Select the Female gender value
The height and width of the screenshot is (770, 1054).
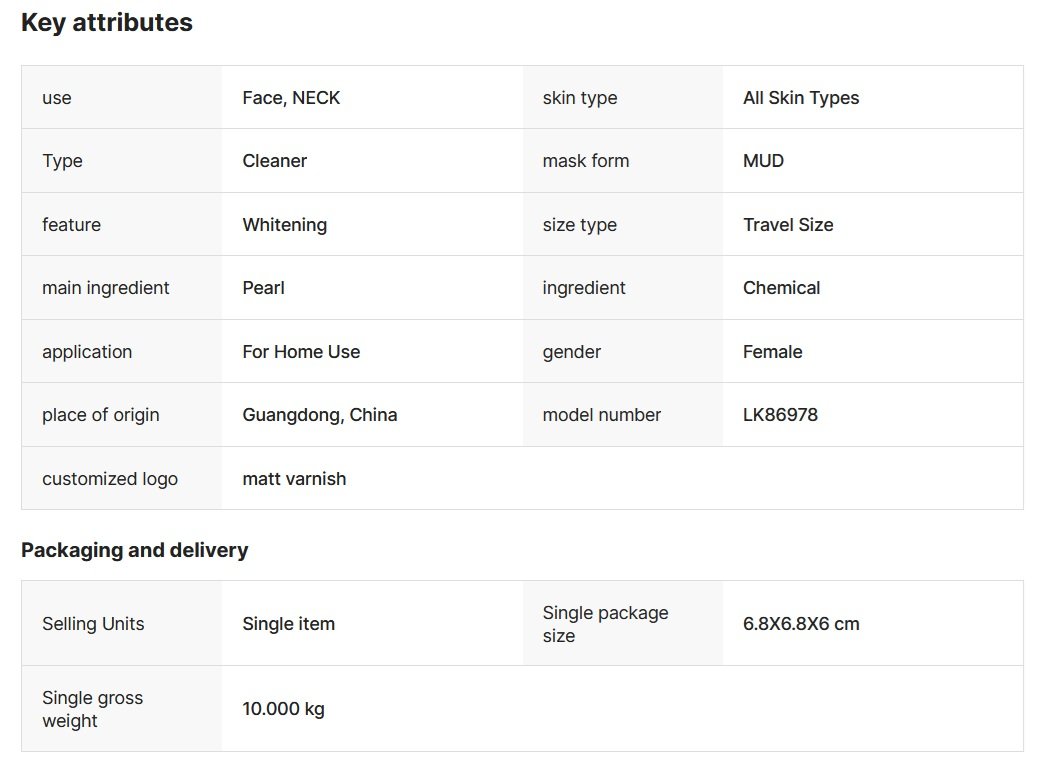(x=773, y=352)
